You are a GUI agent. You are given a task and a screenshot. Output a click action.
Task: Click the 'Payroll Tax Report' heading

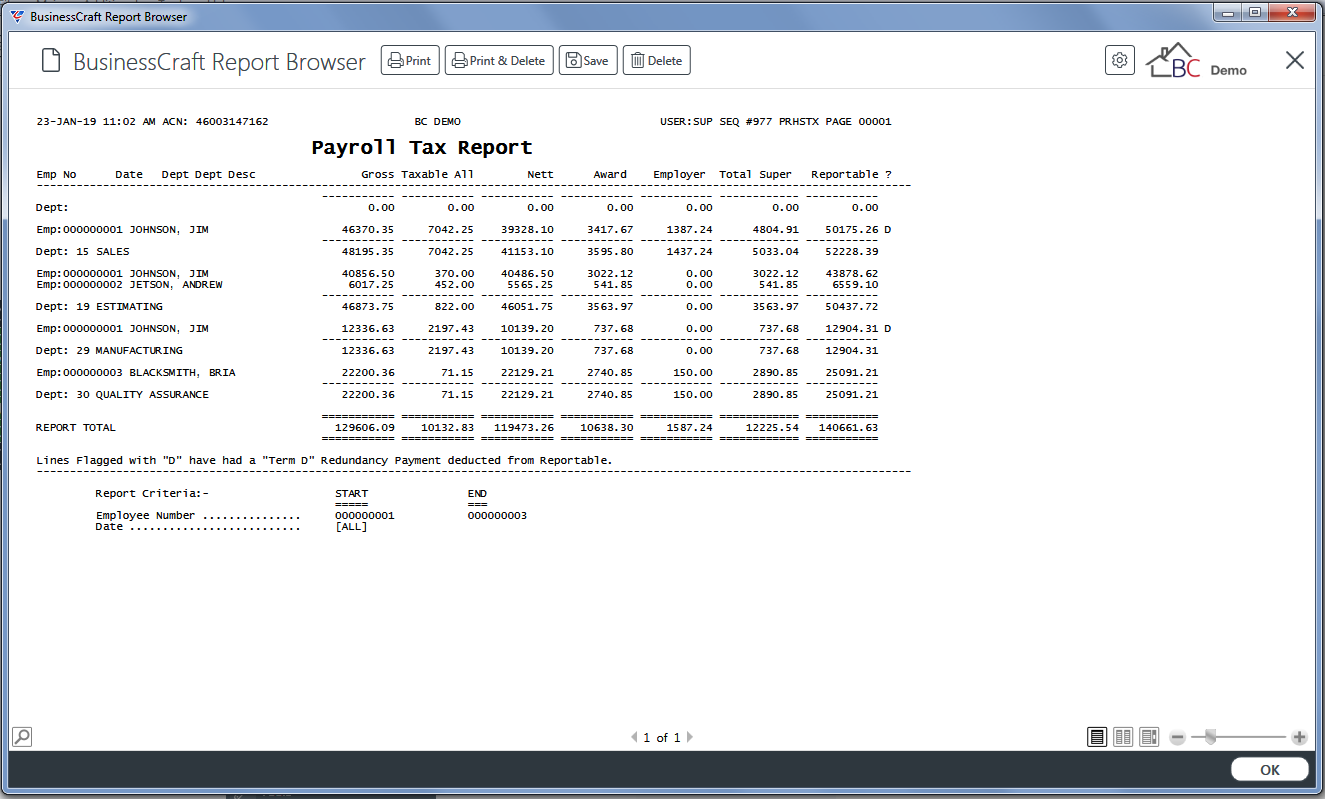422,147
